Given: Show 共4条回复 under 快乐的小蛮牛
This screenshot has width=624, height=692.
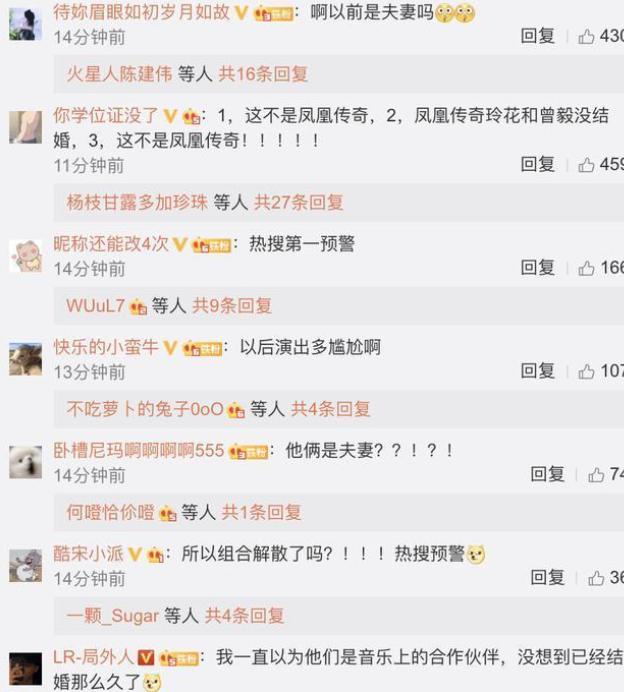Looking at the screenshot, I should click(330, 409).
